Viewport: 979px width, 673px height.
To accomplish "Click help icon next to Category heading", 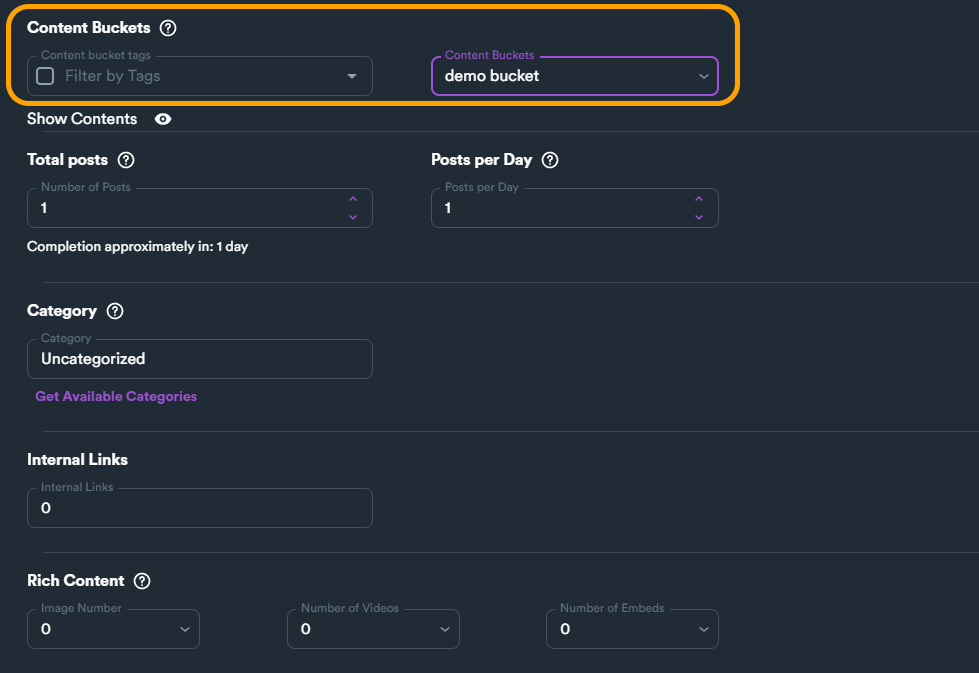I will click(x=115, y=311).
